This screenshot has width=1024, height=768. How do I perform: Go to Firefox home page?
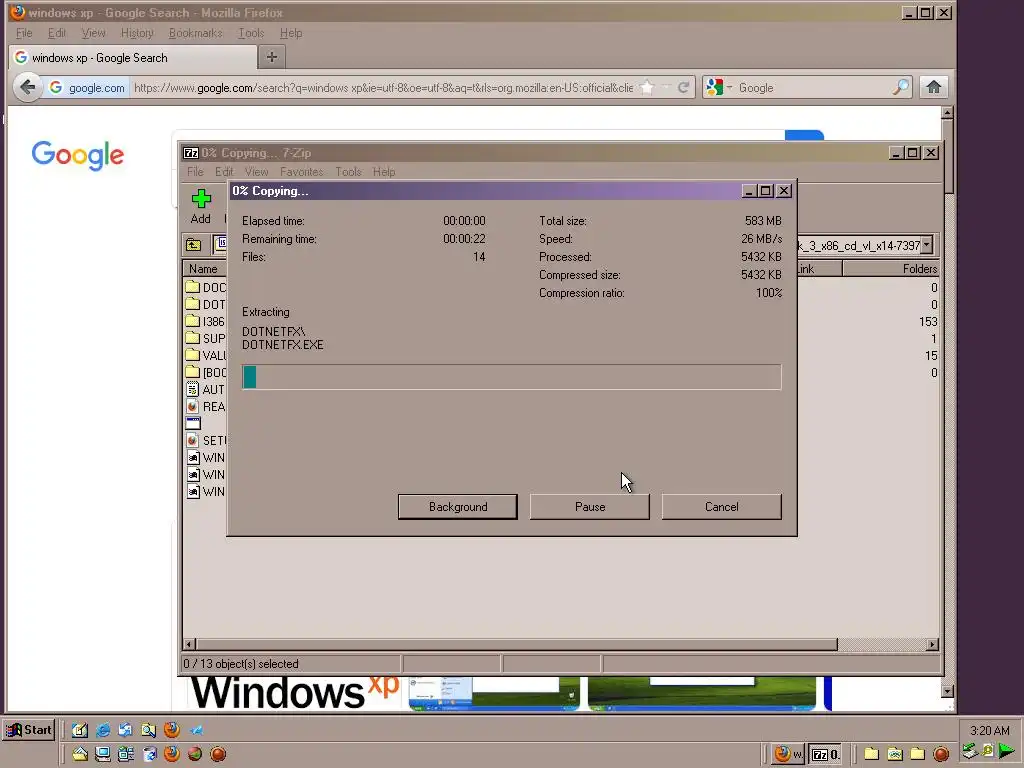click(x=933, y=87)
